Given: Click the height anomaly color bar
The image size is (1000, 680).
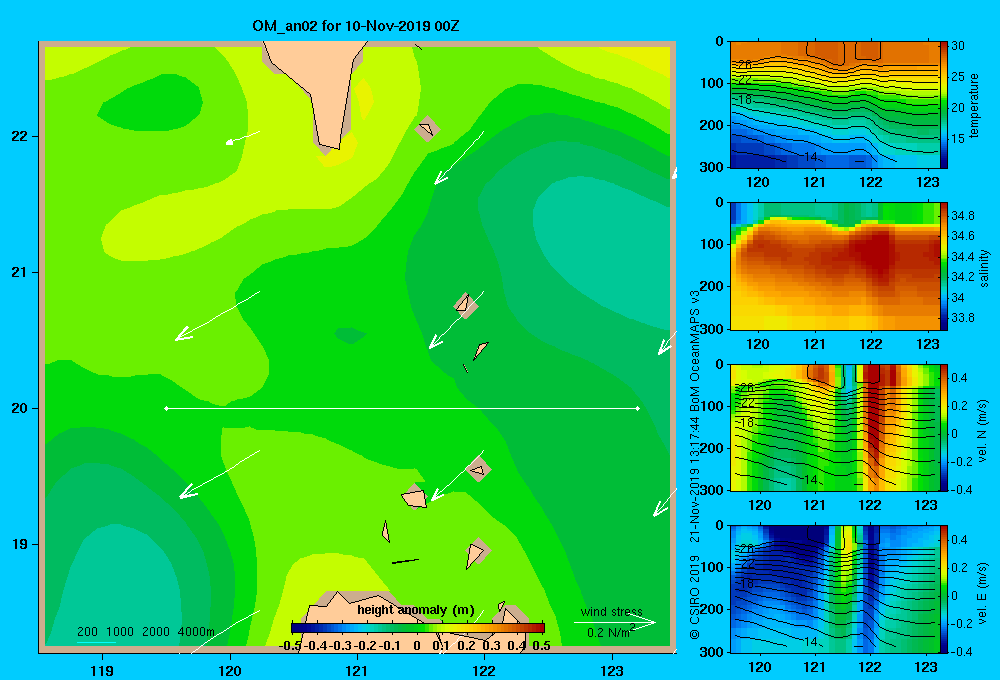Looking at the screenshot, I should 418,627.
